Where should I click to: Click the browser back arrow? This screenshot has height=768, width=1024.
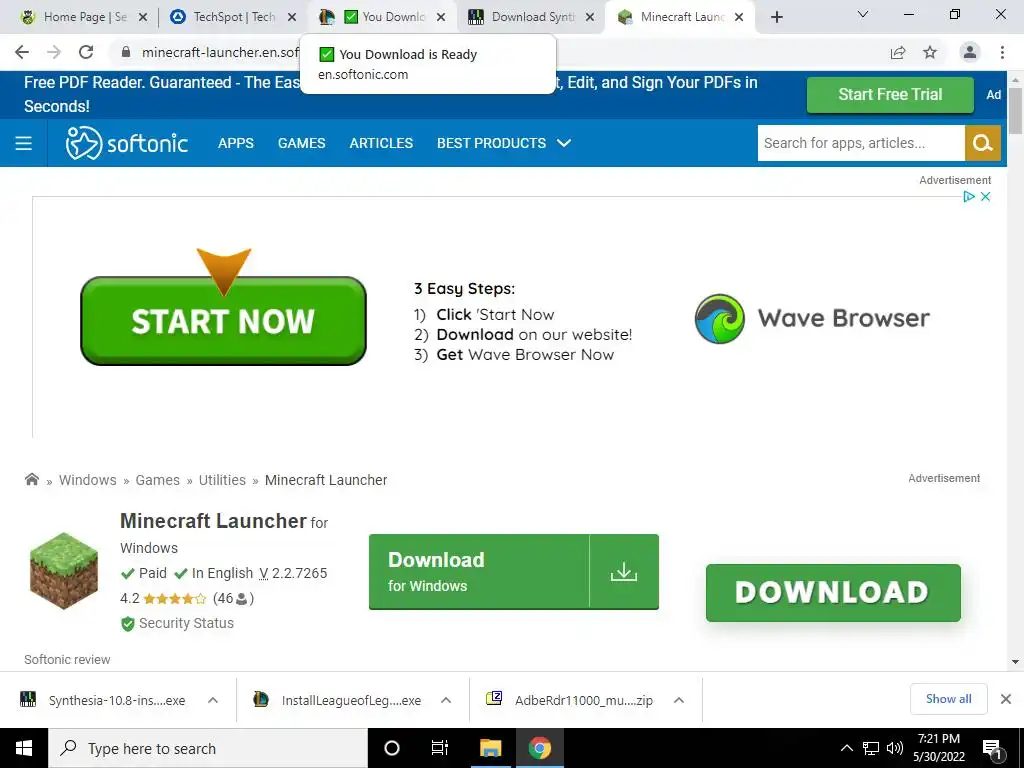22,52
